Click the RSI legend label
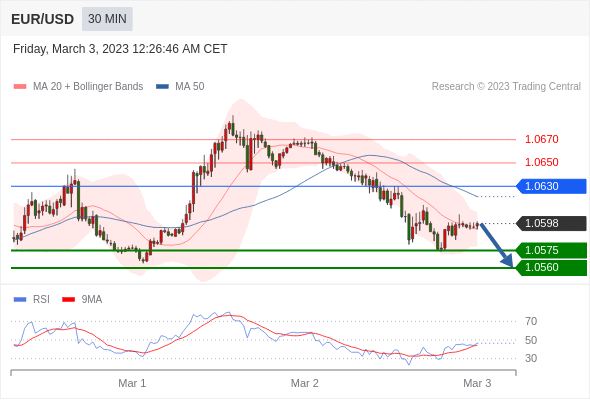Screen dimensions: 590x400 click(41, 300)
